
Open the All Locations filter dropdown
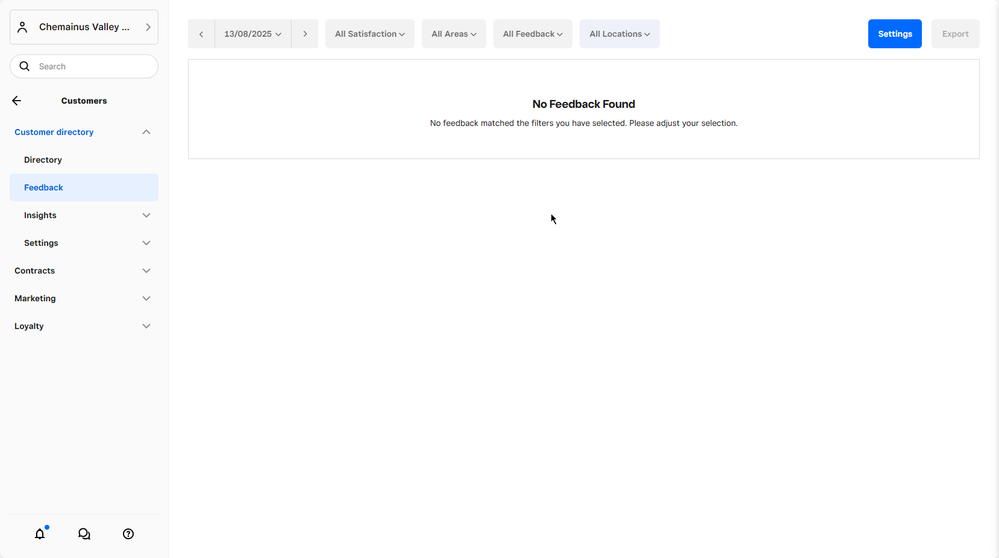pos(619,34)
